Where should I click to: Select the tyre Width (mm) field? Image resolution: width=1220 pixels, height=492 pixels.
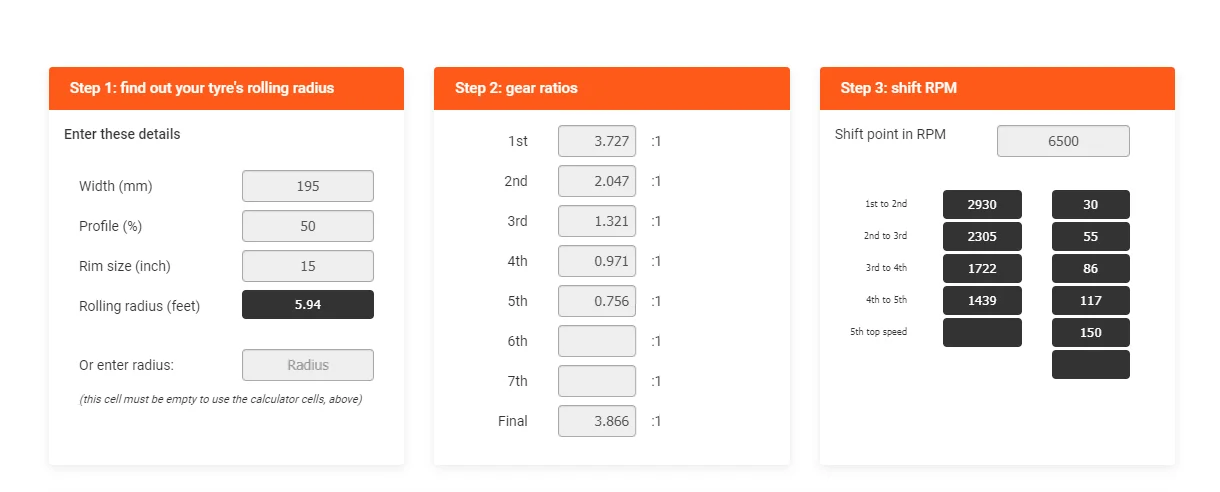coord(308,186)
